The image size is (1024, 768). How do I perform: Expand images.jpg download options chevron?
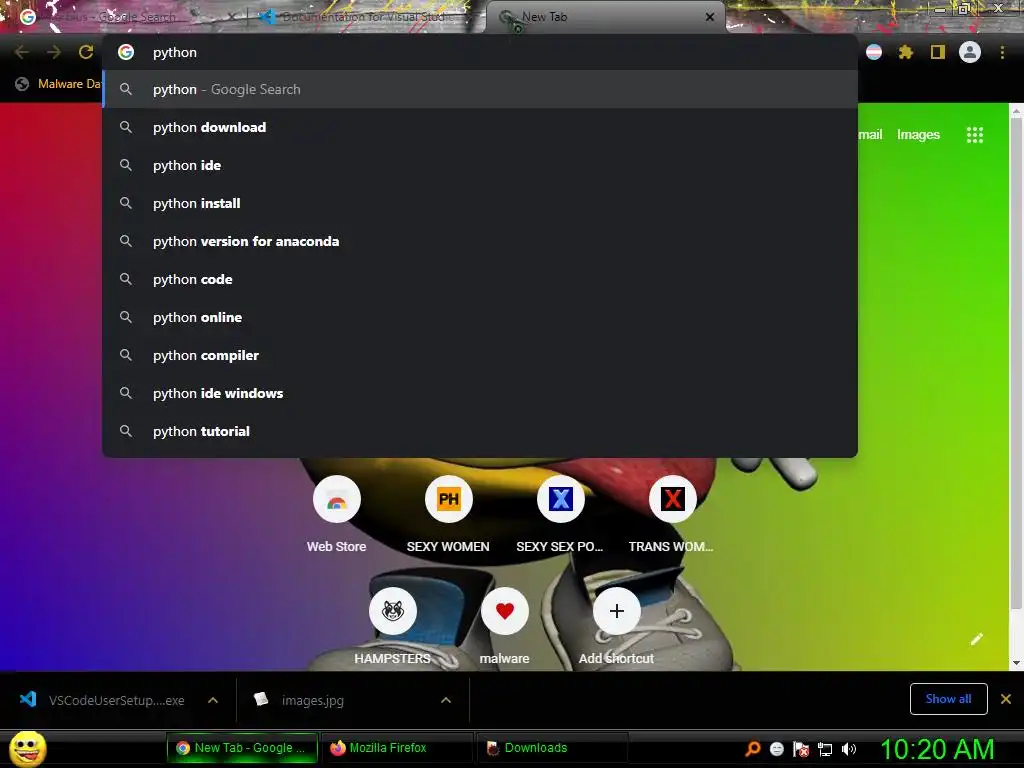(446, 700)
